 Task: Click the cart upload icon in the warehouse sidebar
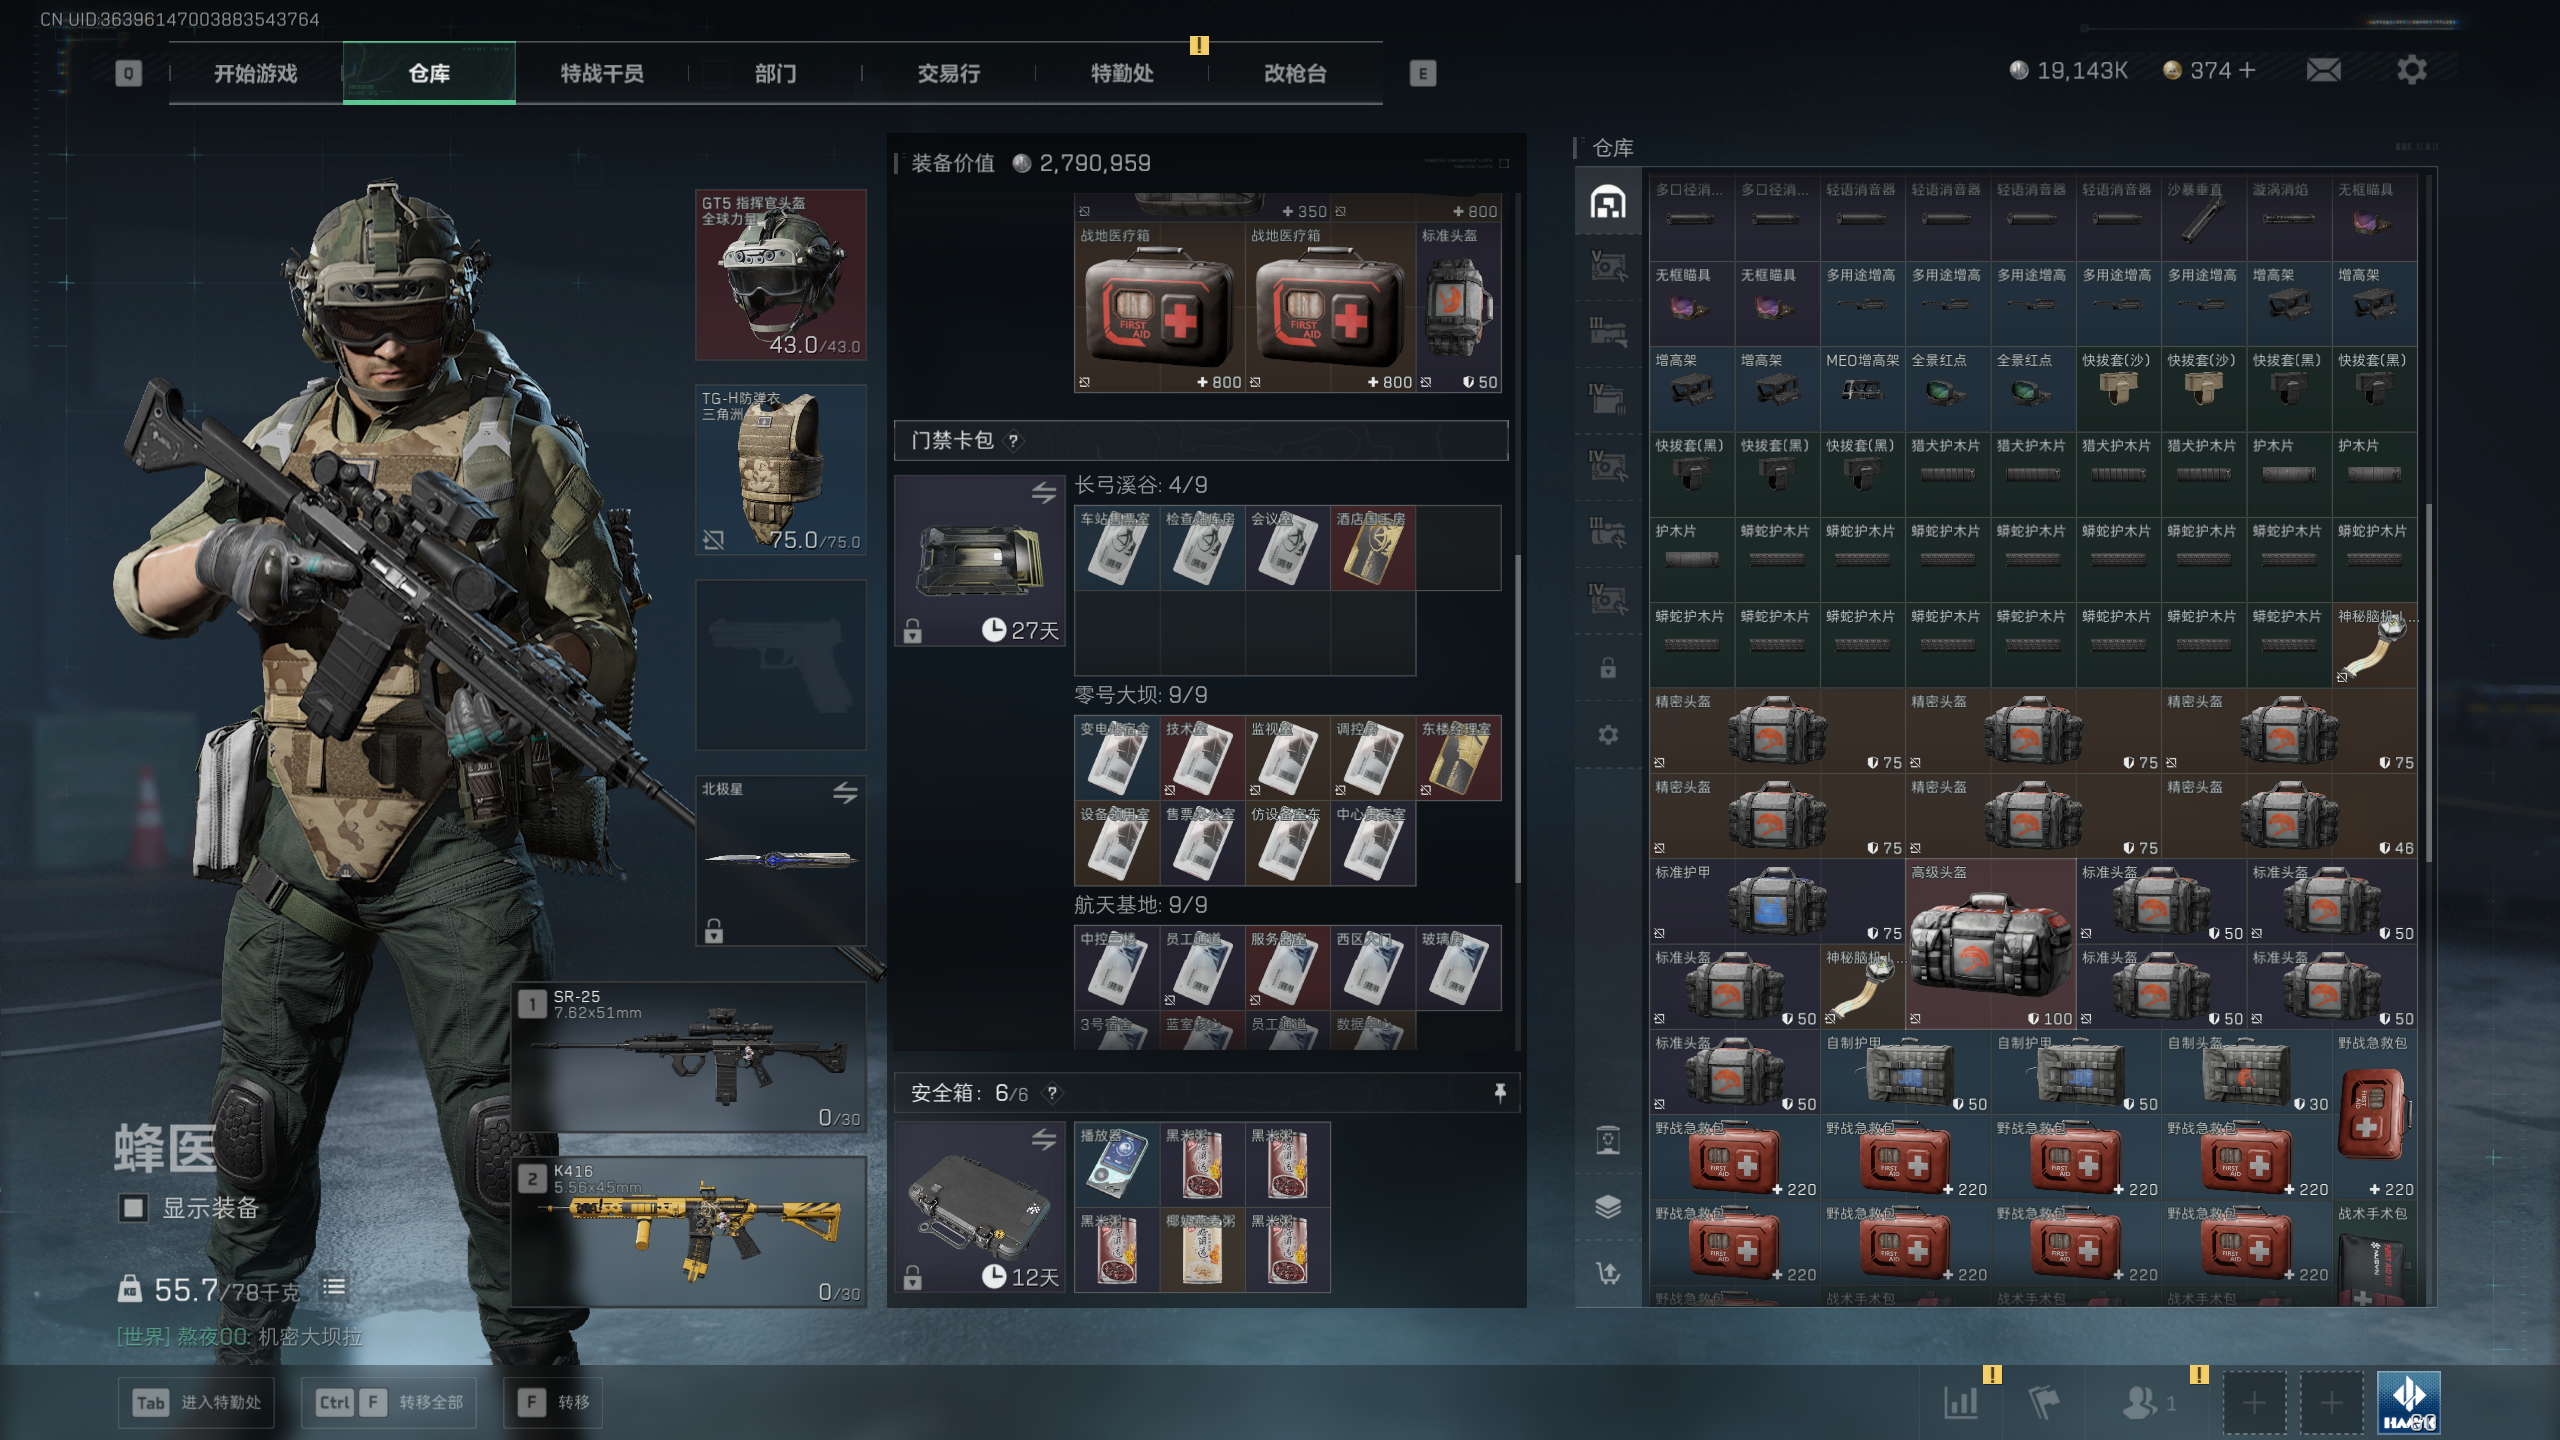coord(1607,1273)
